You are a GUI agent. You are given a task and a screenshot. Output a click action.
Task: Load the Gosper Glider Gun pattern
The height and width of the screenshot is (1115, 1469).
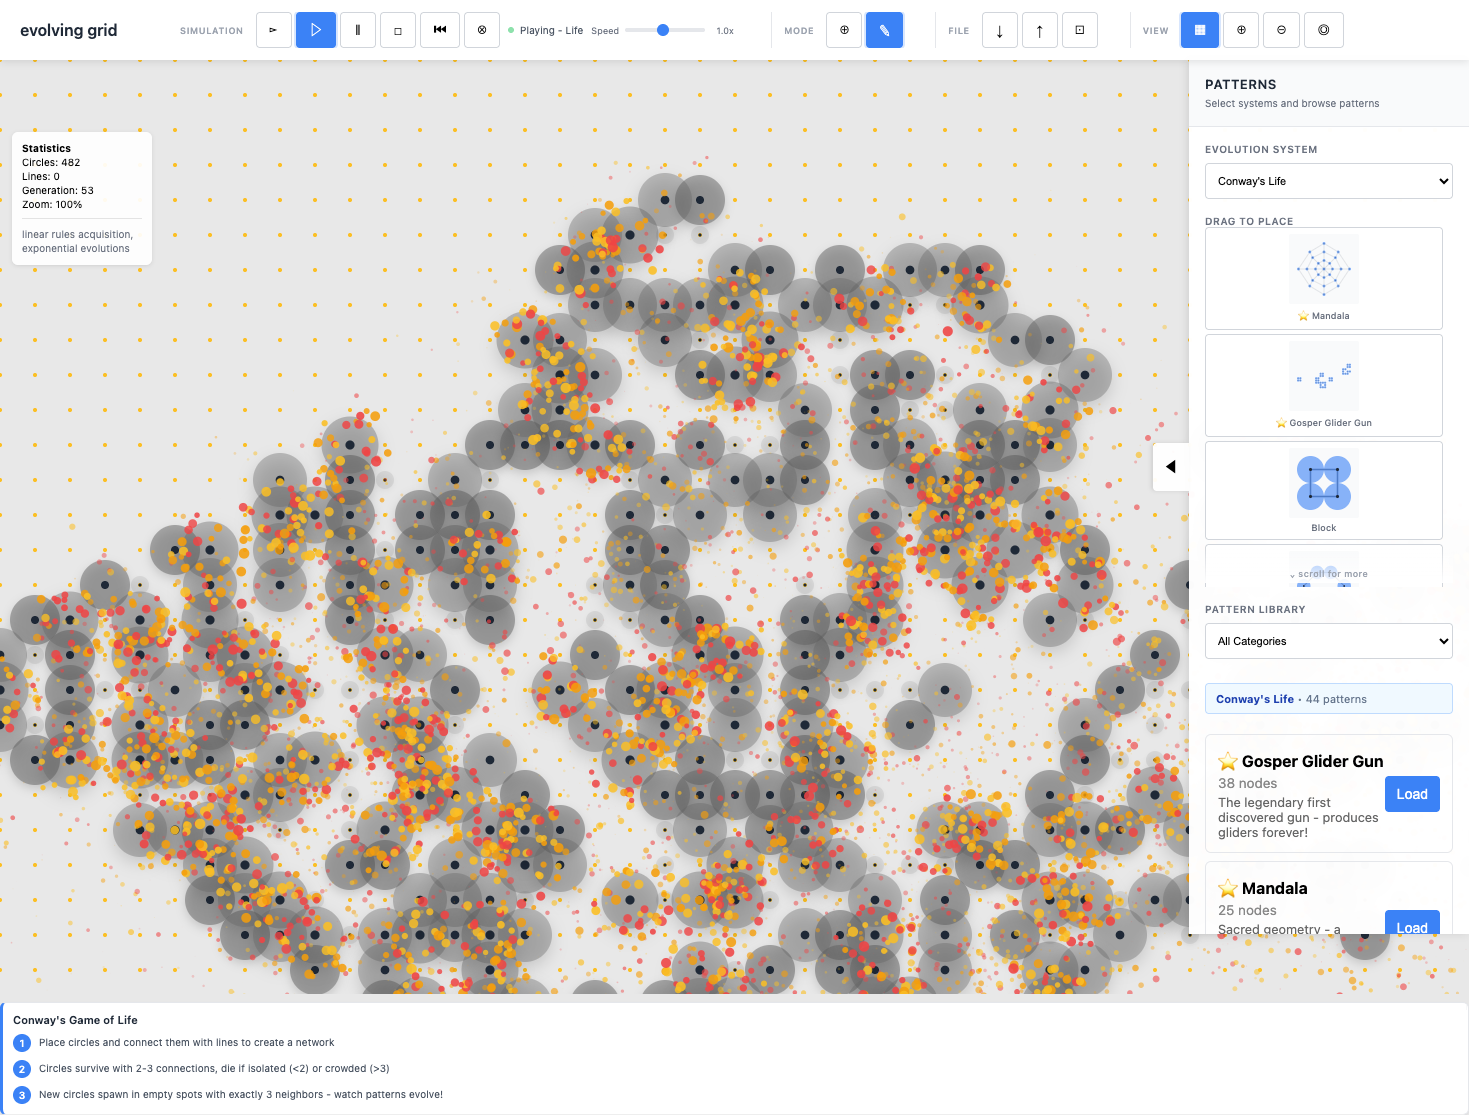[x=1411, y=794]
